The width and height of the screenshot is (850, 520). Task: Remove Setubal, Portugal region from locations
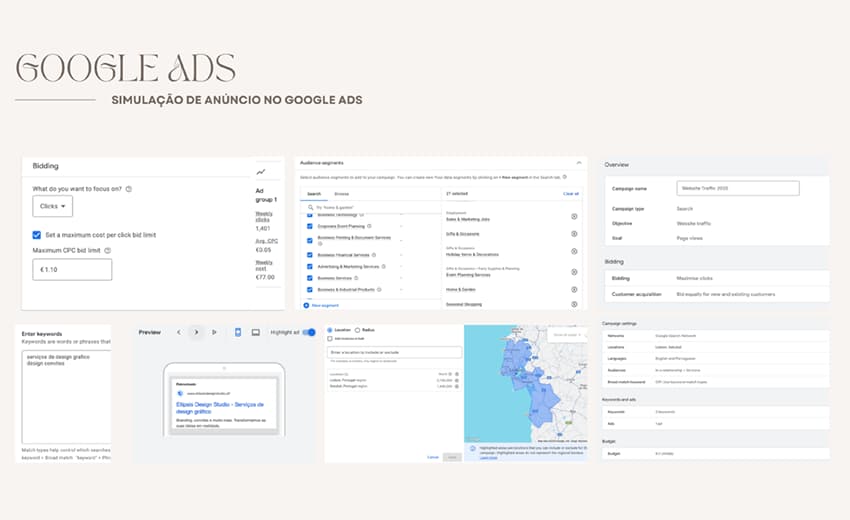coord(457,386)
